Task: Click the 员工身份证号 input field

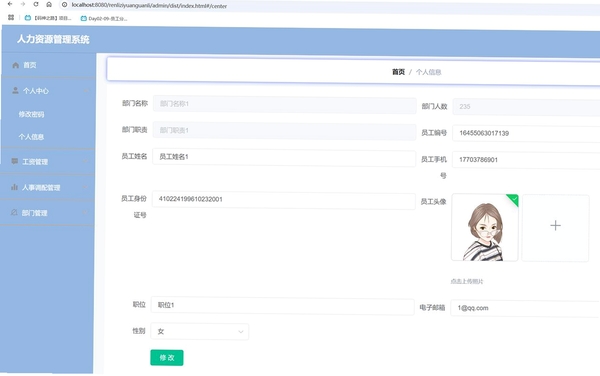Action: pos(284,200)
